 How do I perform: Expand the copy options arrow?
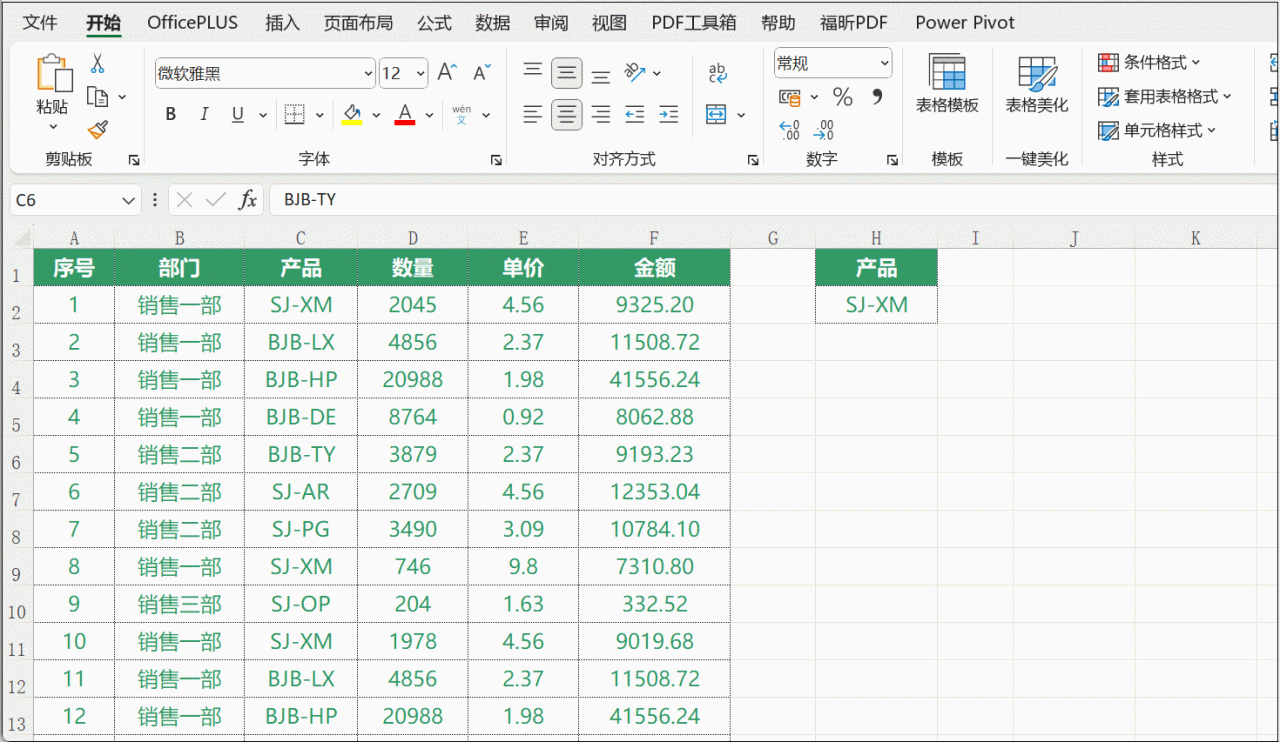click(122, 97)
